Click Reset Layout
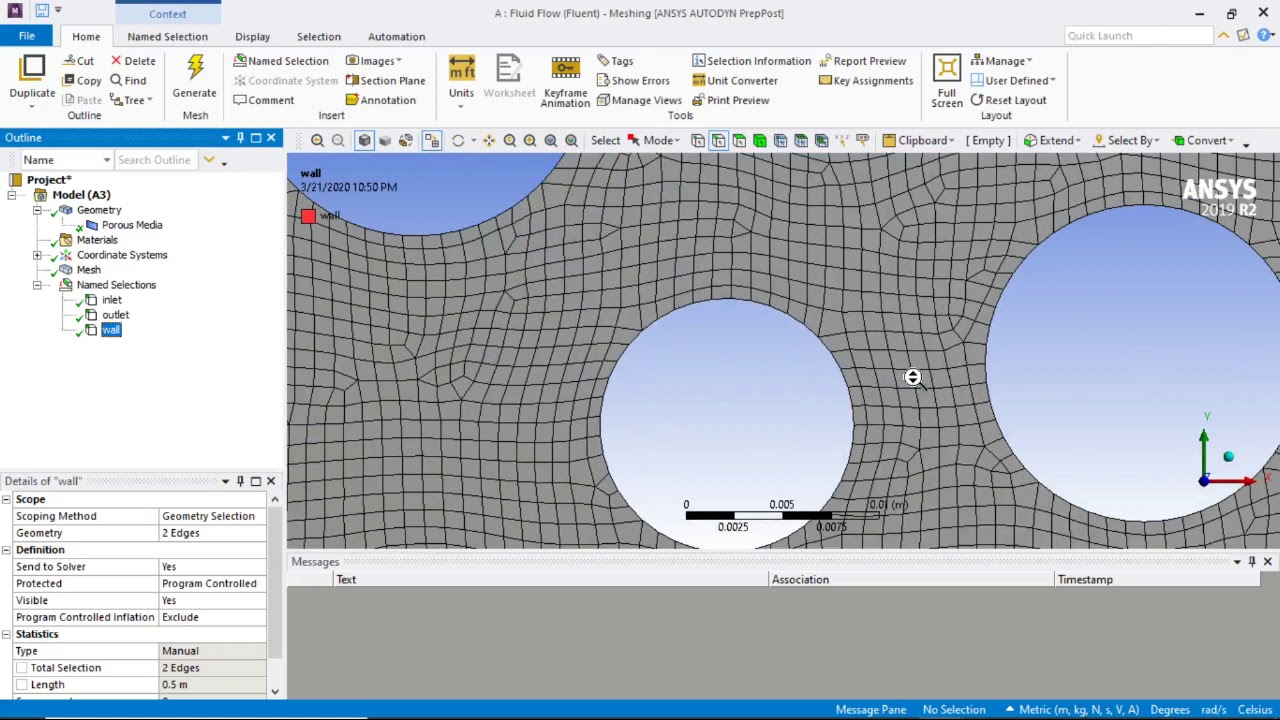The image size is (1280, 720). click(1008, 100)
